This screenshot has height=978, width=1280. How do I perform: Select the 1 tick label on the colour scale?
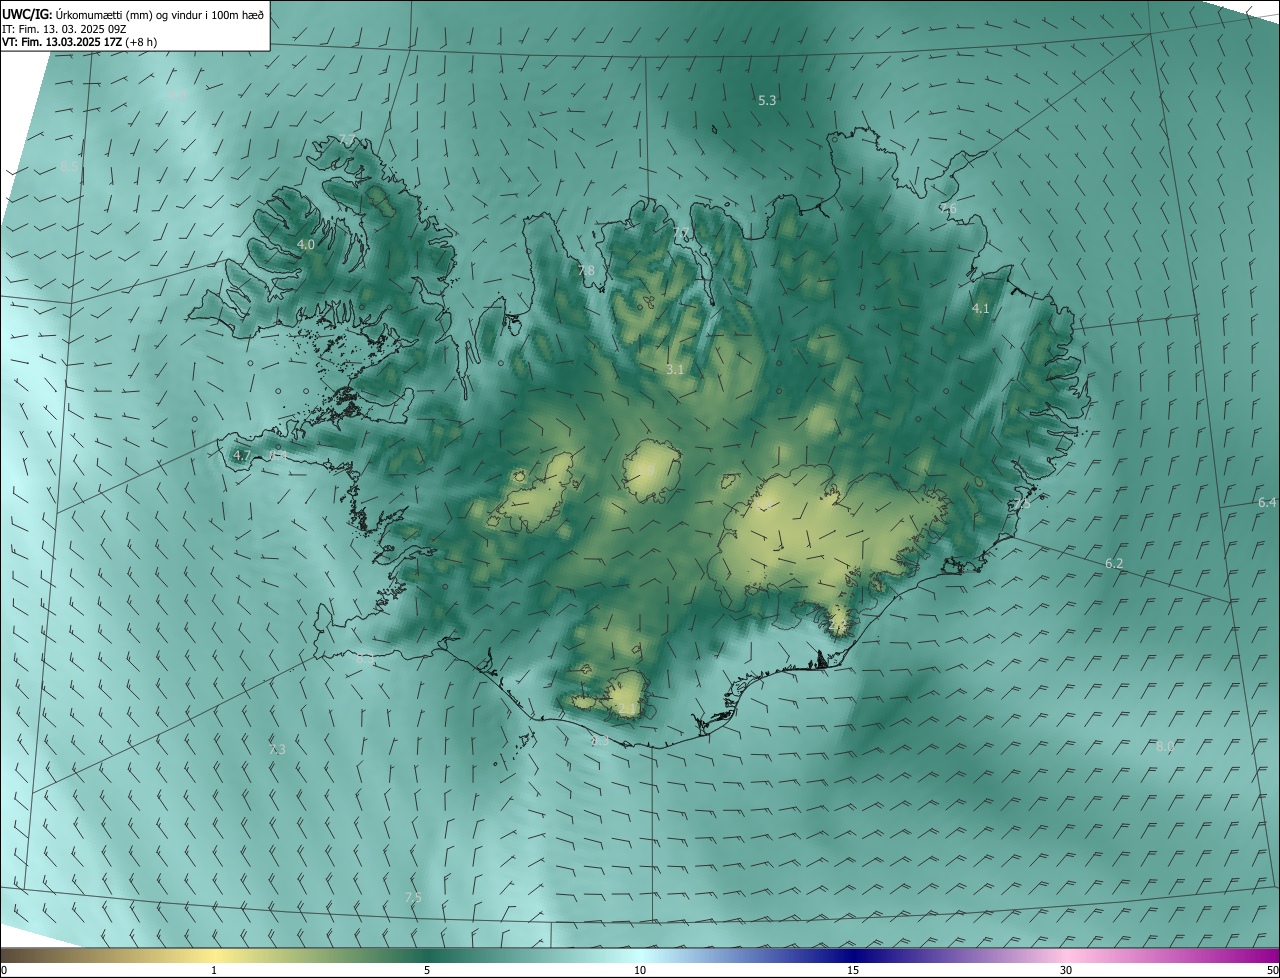(x=214, y=970)
